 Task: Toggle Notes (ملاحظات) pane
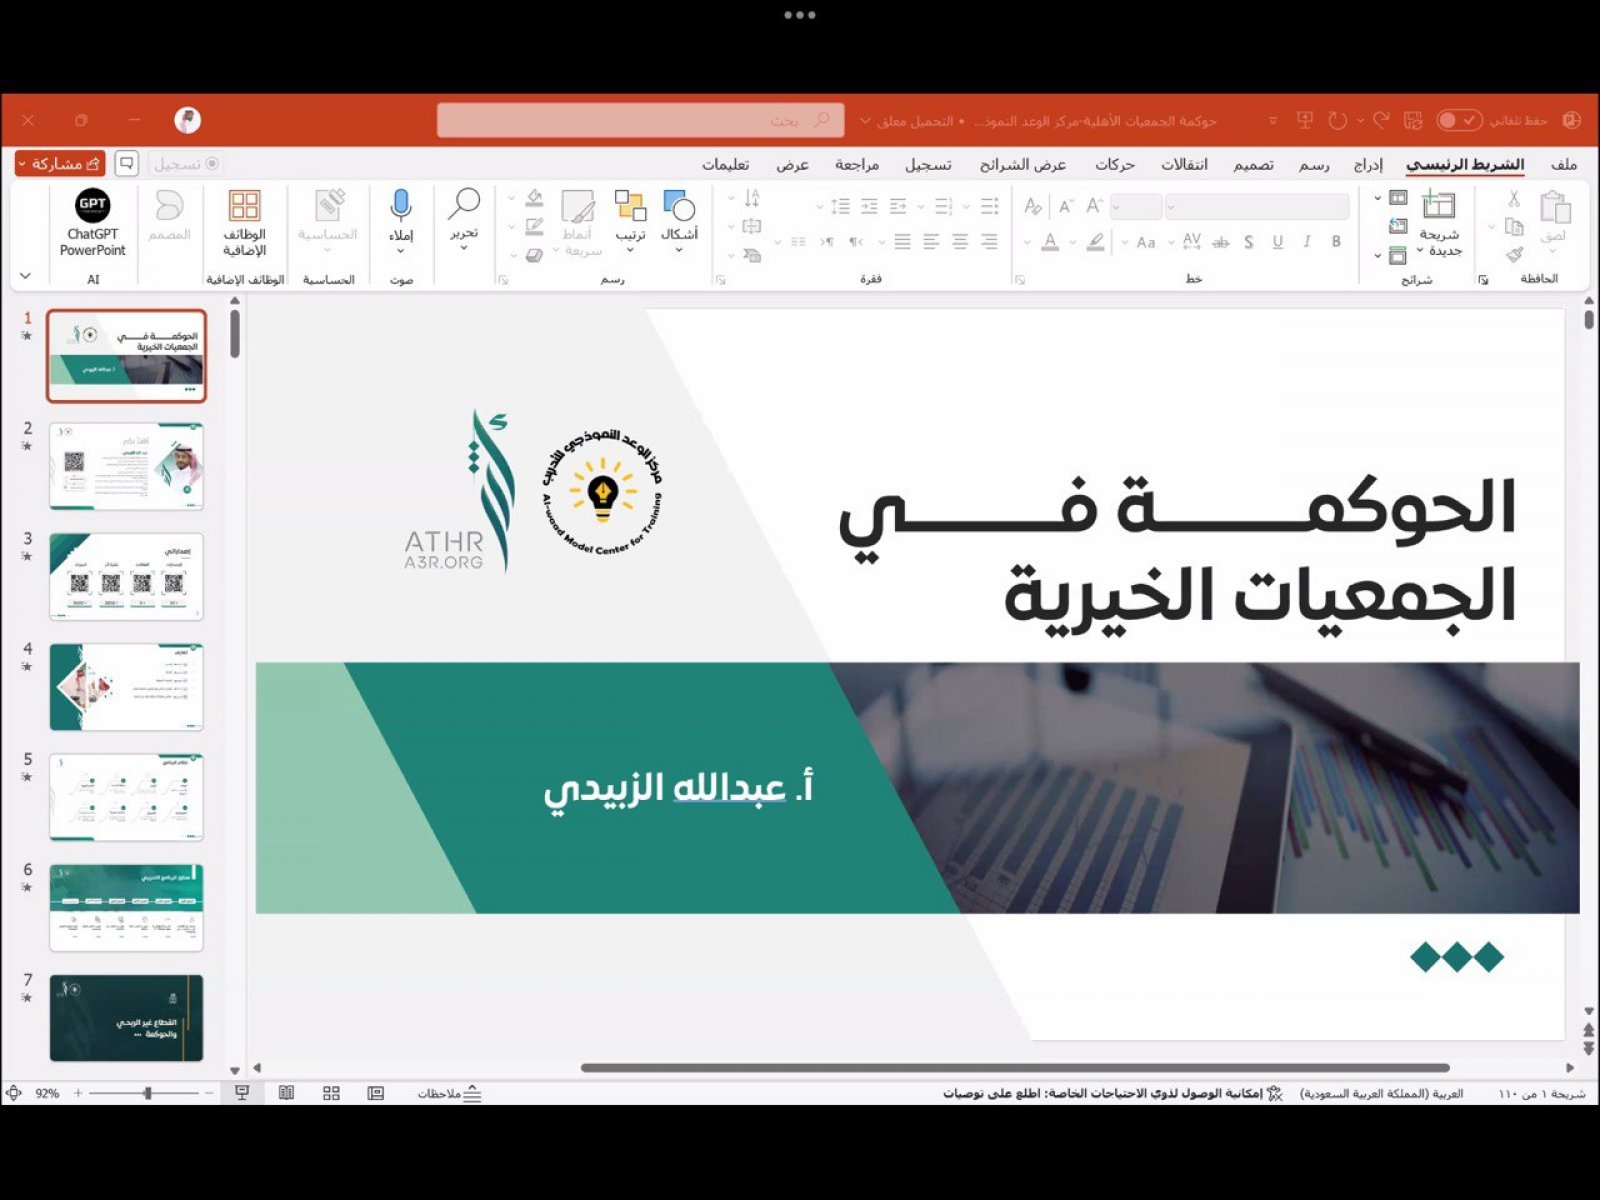pyautogui.click(x=449, y=1093)
